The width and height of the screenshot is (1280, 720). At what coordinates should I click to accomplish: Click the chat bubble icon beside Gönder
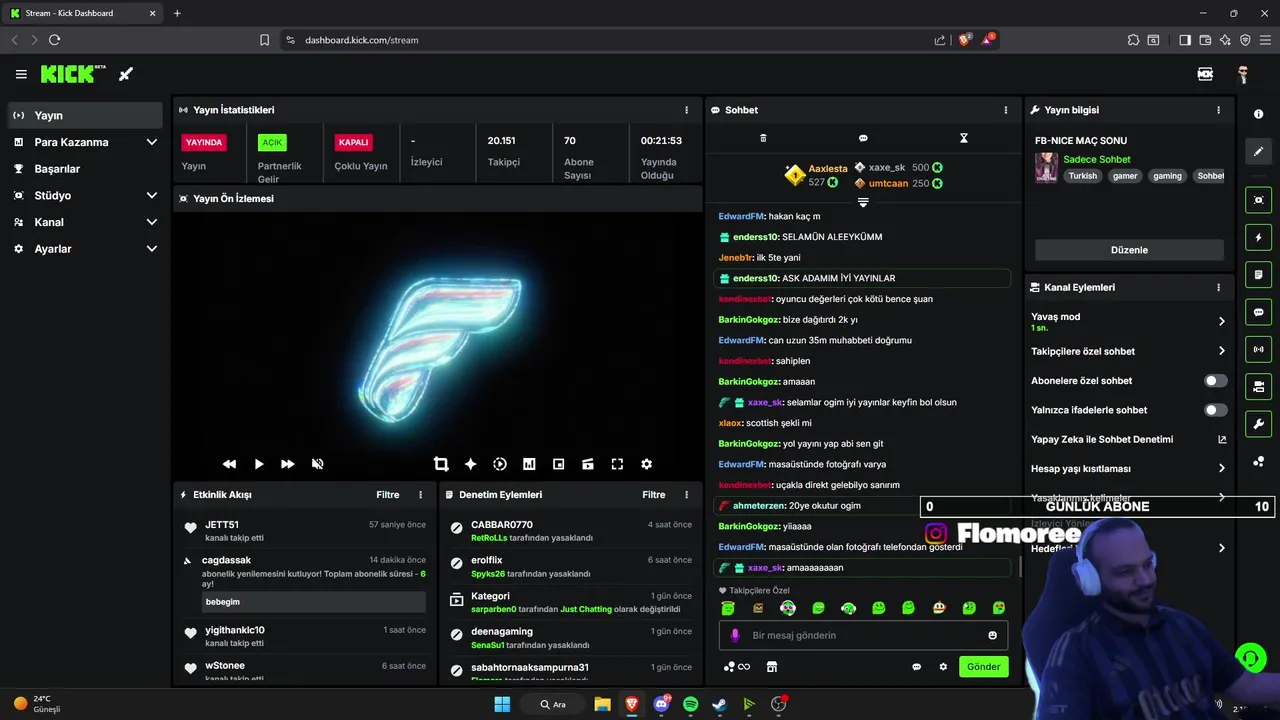click(x=916, y=667)
